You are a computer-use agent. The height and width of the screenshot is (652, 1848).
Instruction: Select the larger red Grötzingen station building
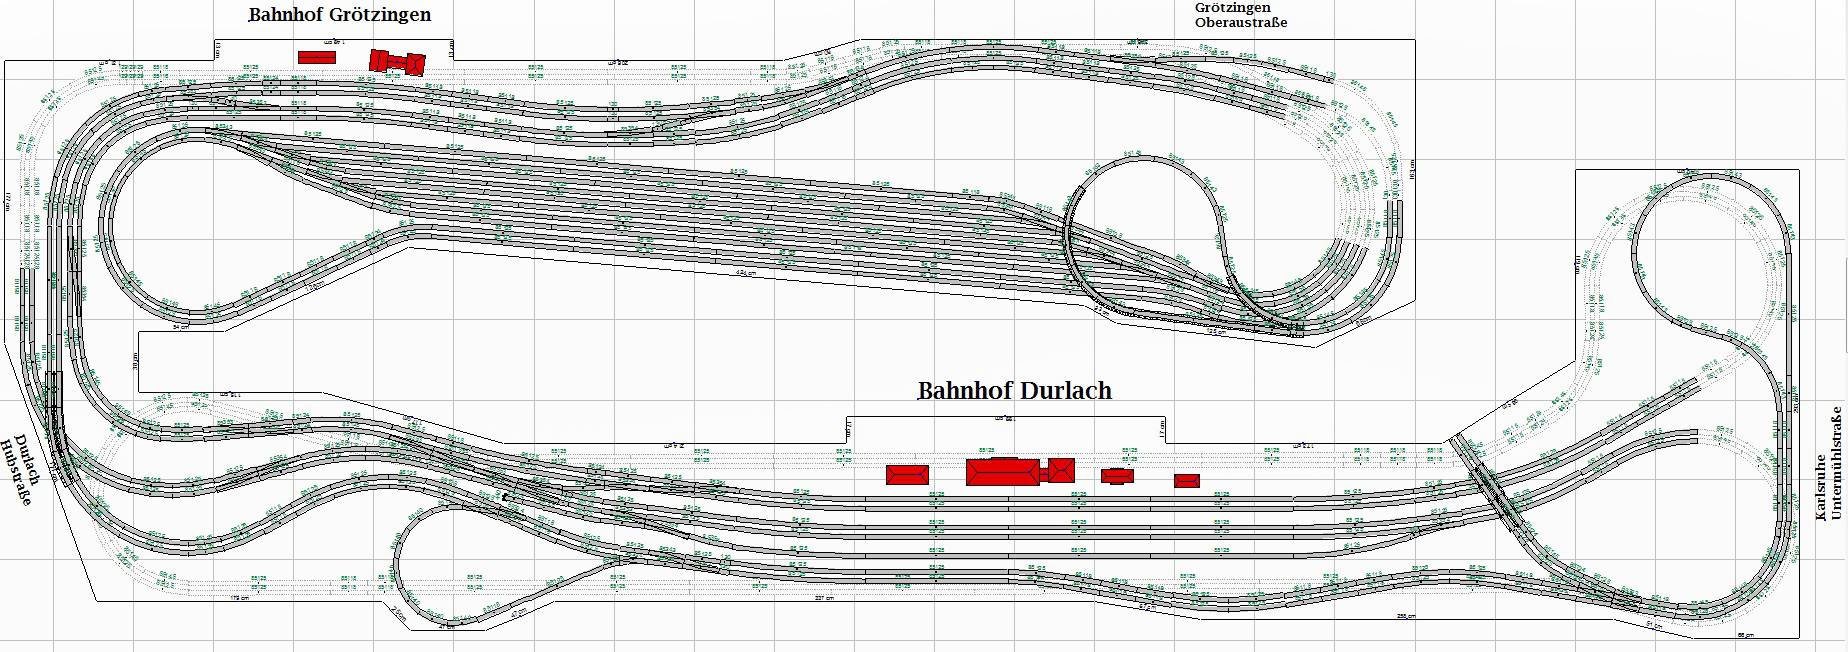pyautogui.click(x=397, y=62)
